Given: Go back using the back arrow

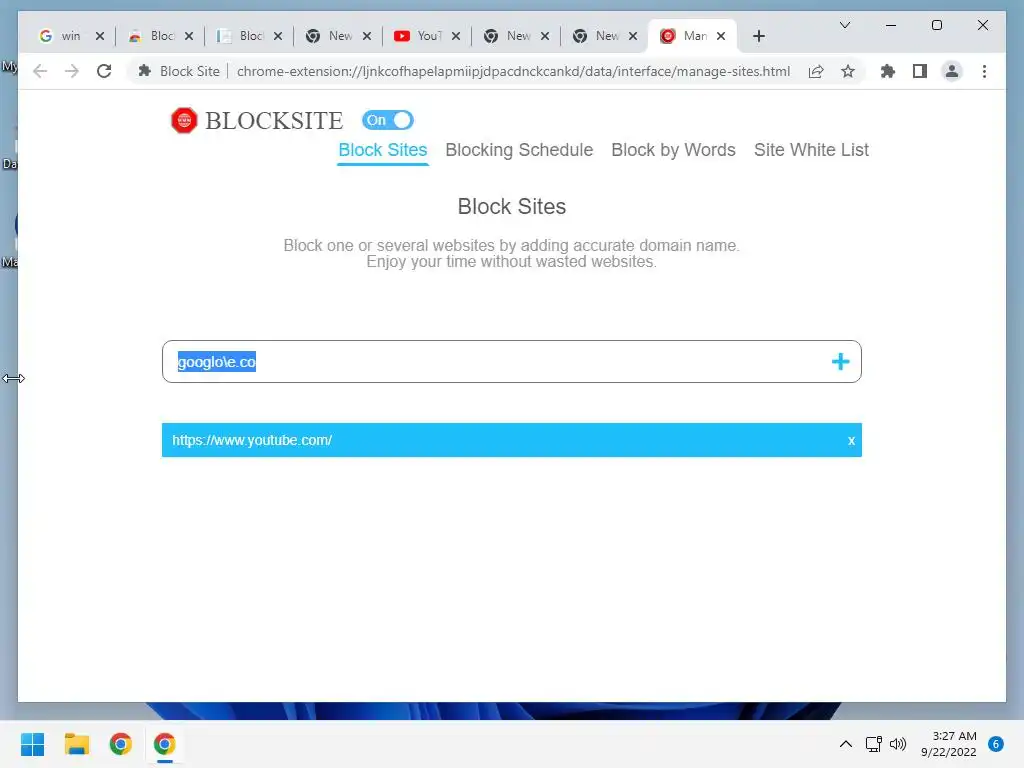Looking at the screenshot, I should coord(40,71).
